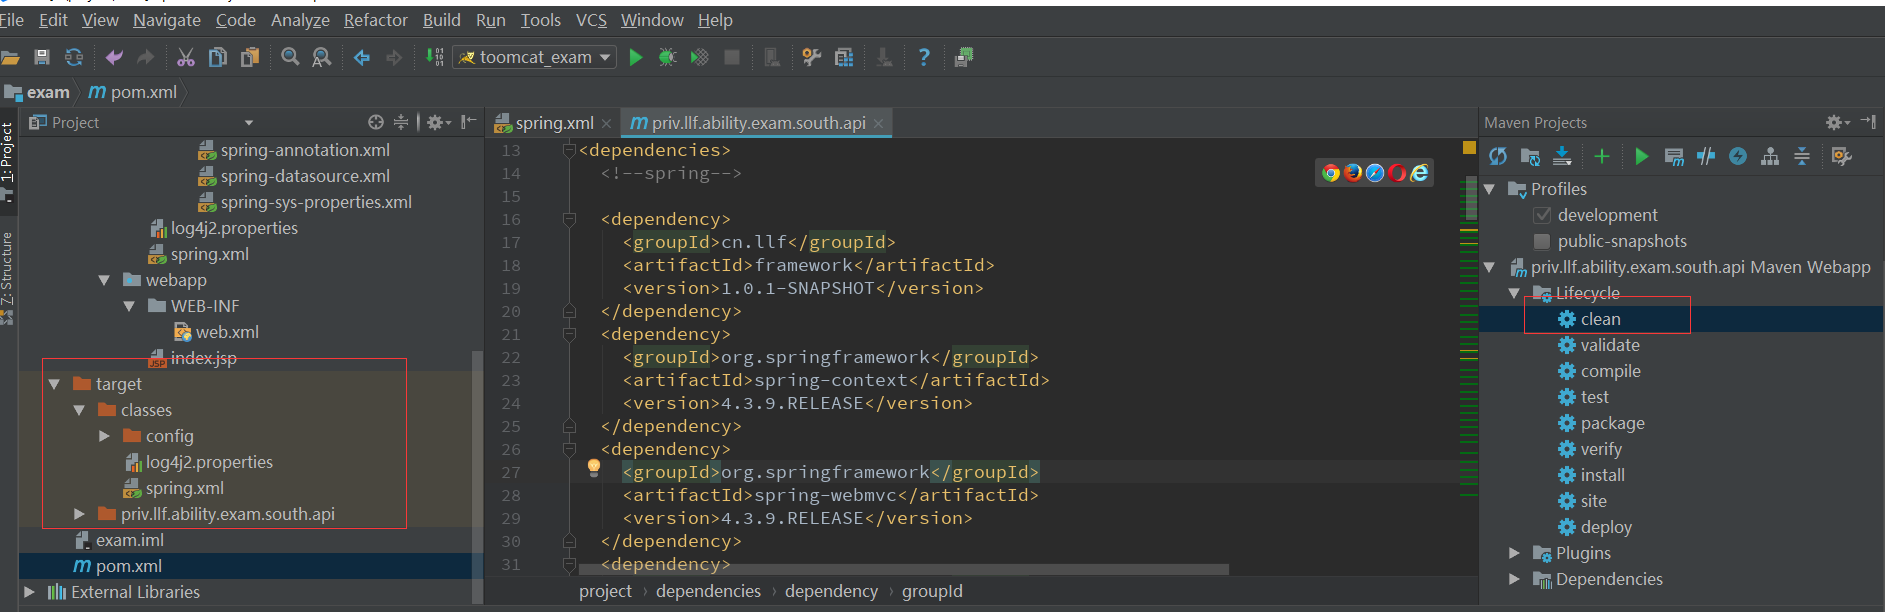
Task: Reimport all Maven projects icon
Action: click(x=1498, y=156)
